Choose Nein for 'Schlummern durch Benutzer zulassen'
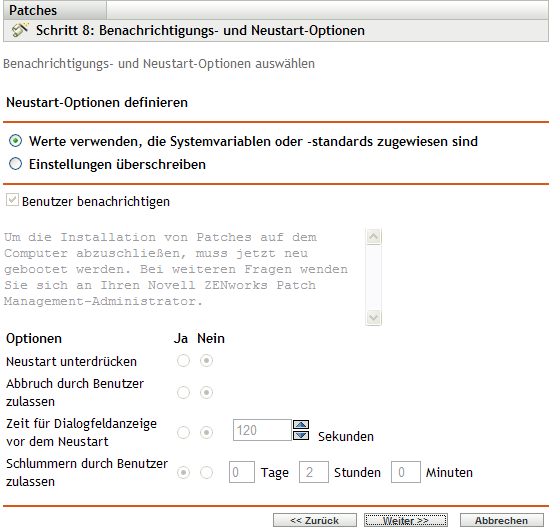 pyautogui.click(x=206, y=472)
